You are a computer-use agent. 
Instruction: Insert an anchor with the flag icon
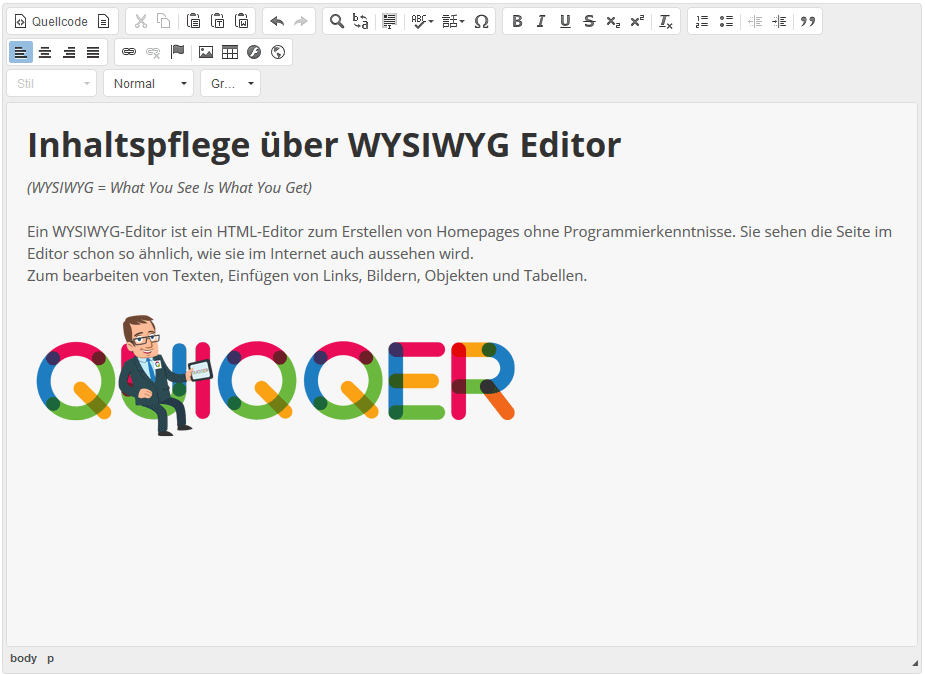pyautogui.click(x=177, y=53)
